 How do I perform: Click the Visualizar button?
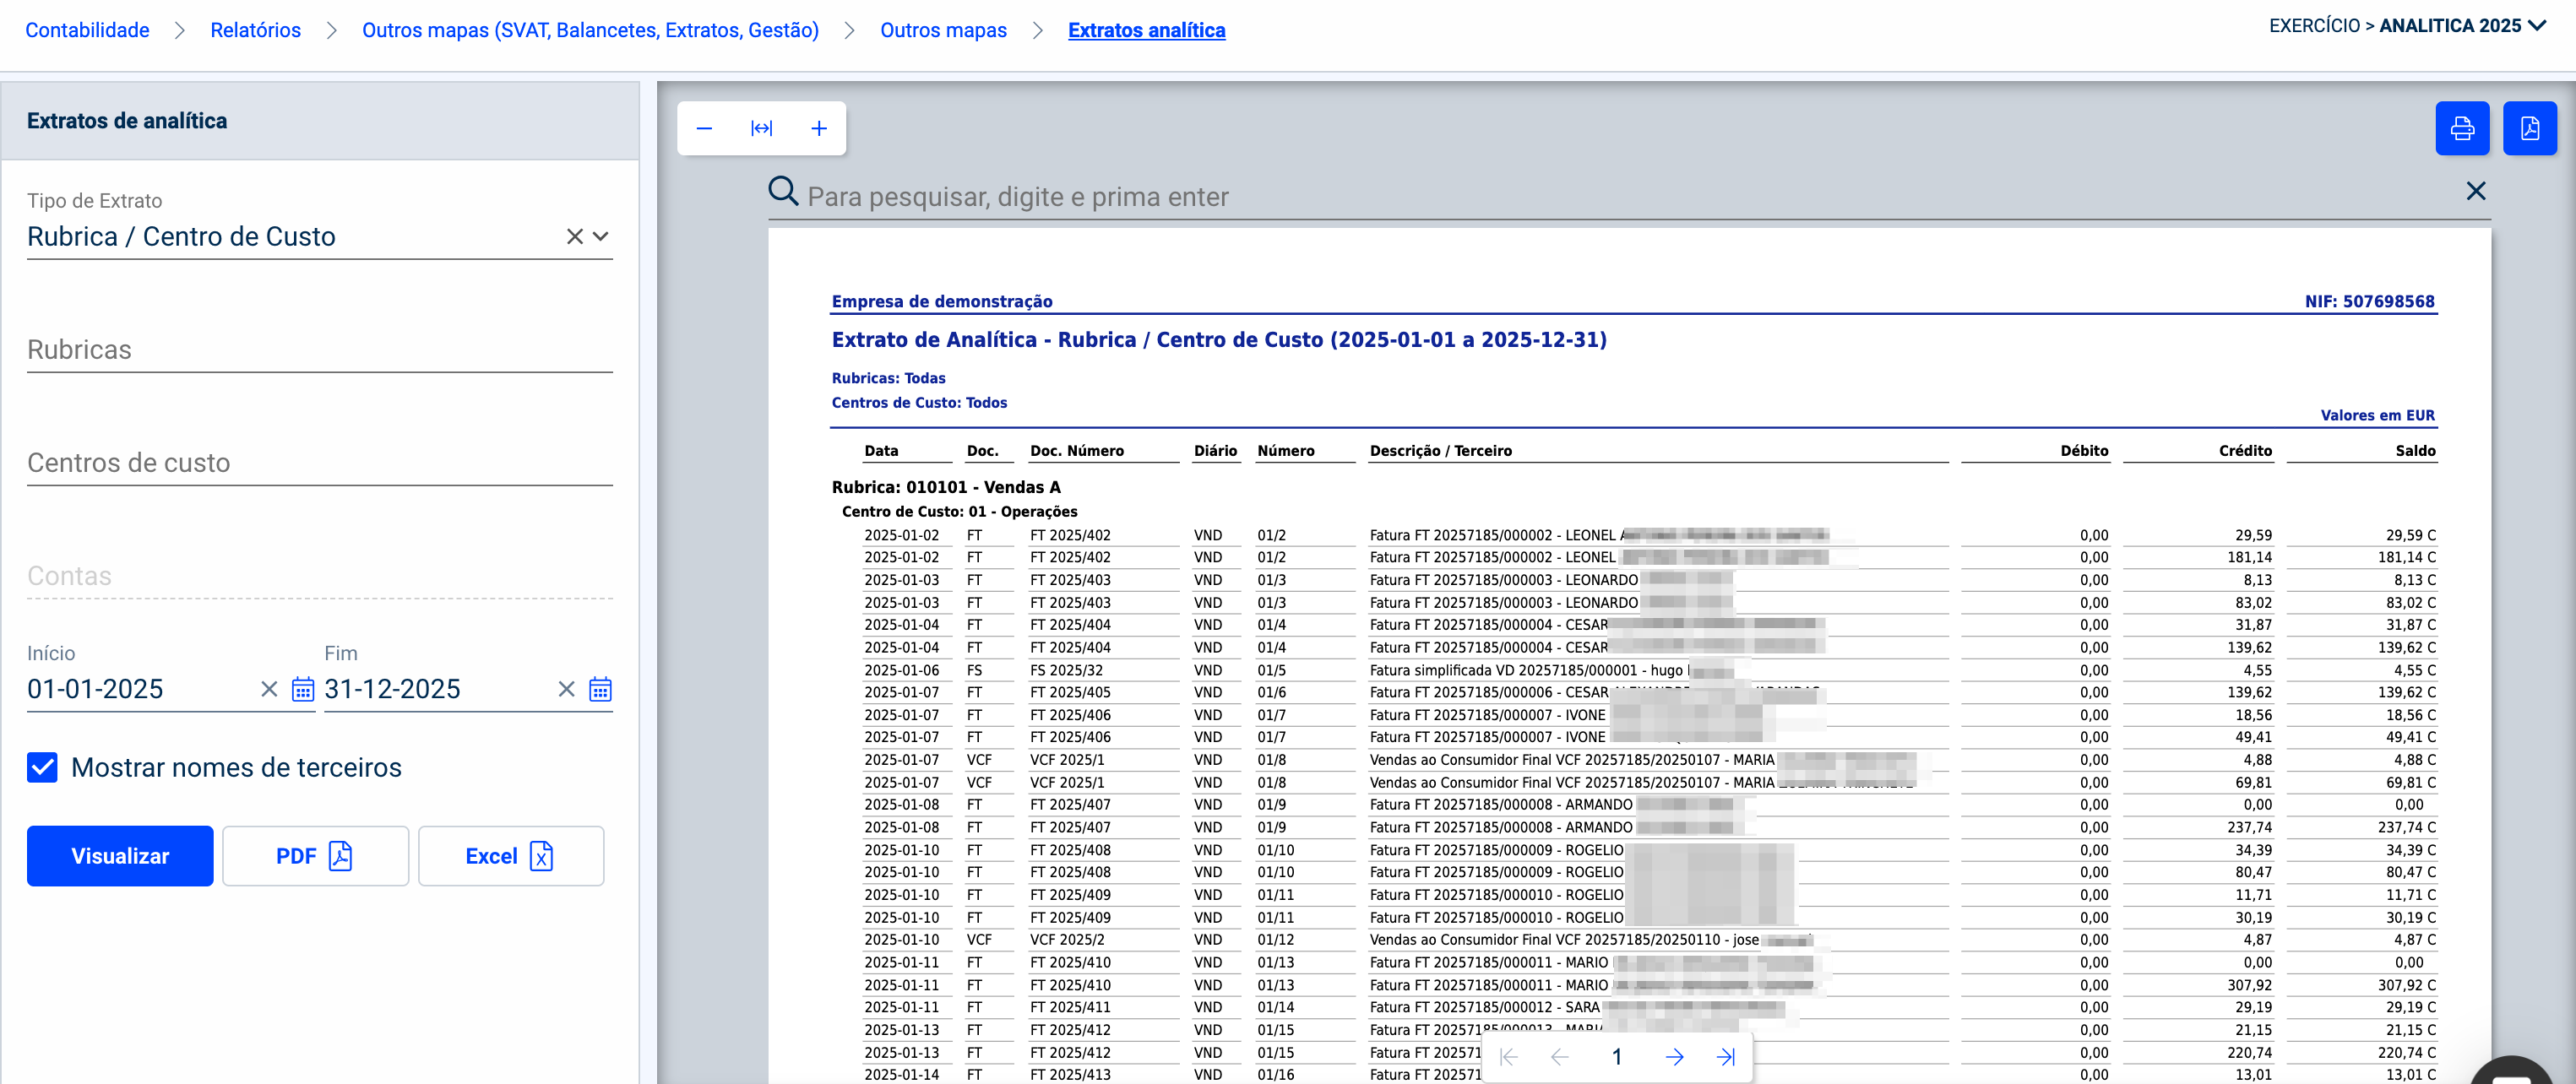(x=120, y=856)
